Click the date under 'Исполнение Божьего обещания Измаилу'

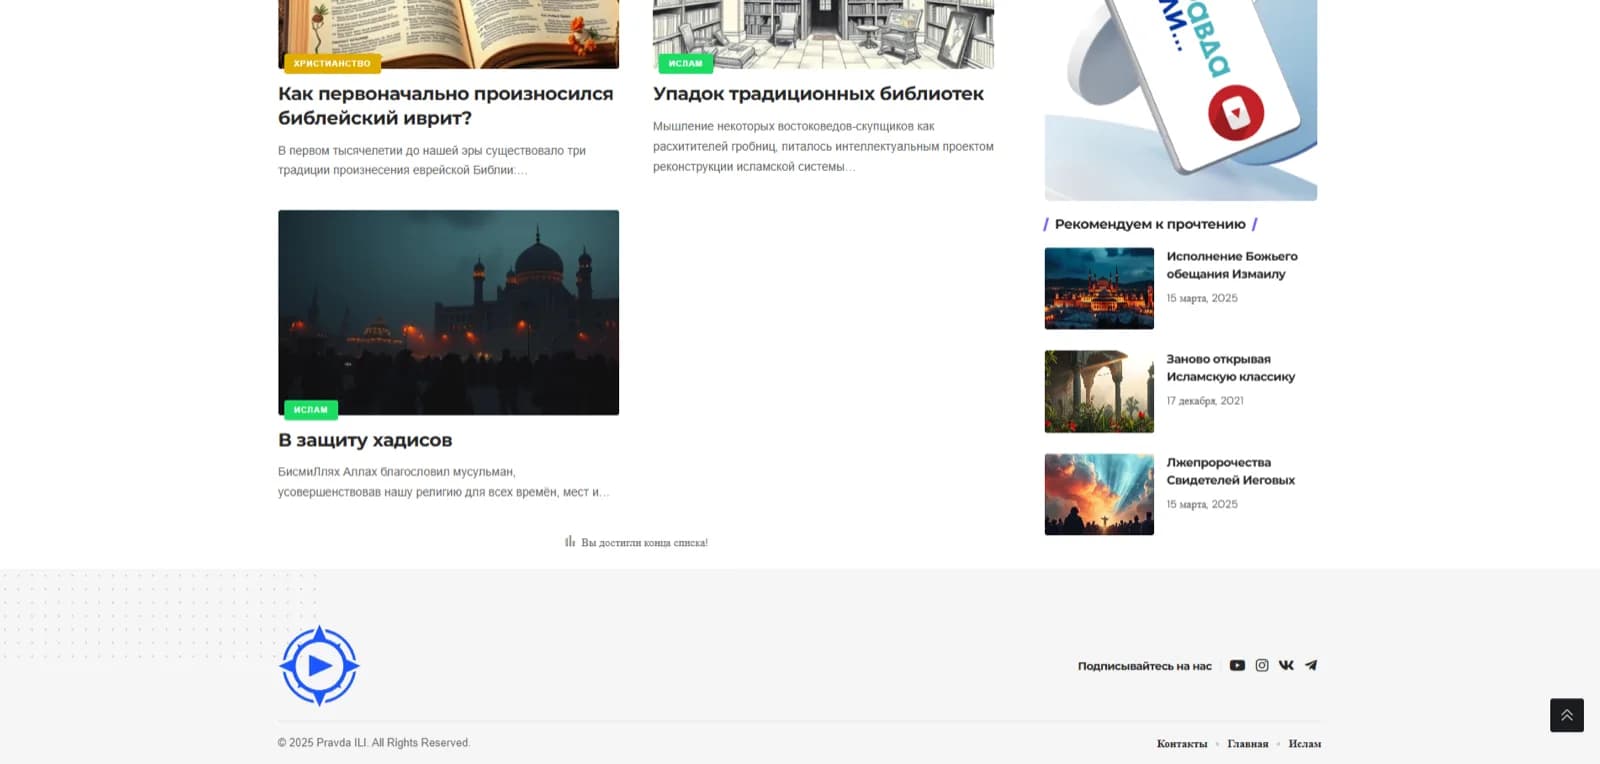click(1202, 298)
